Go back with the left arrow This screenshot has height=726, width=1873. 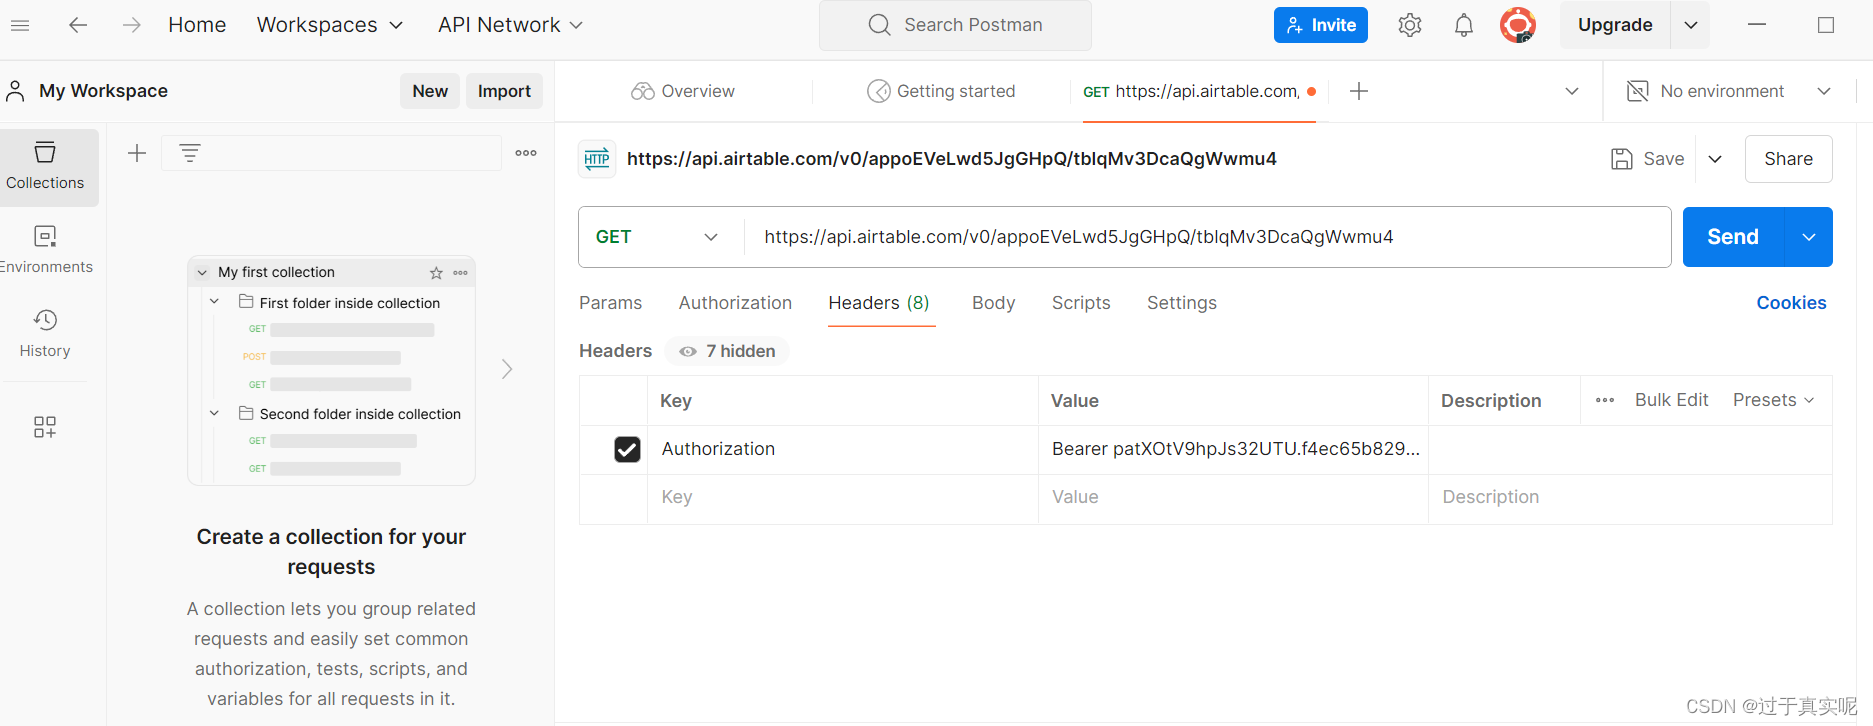pos(78,25)
